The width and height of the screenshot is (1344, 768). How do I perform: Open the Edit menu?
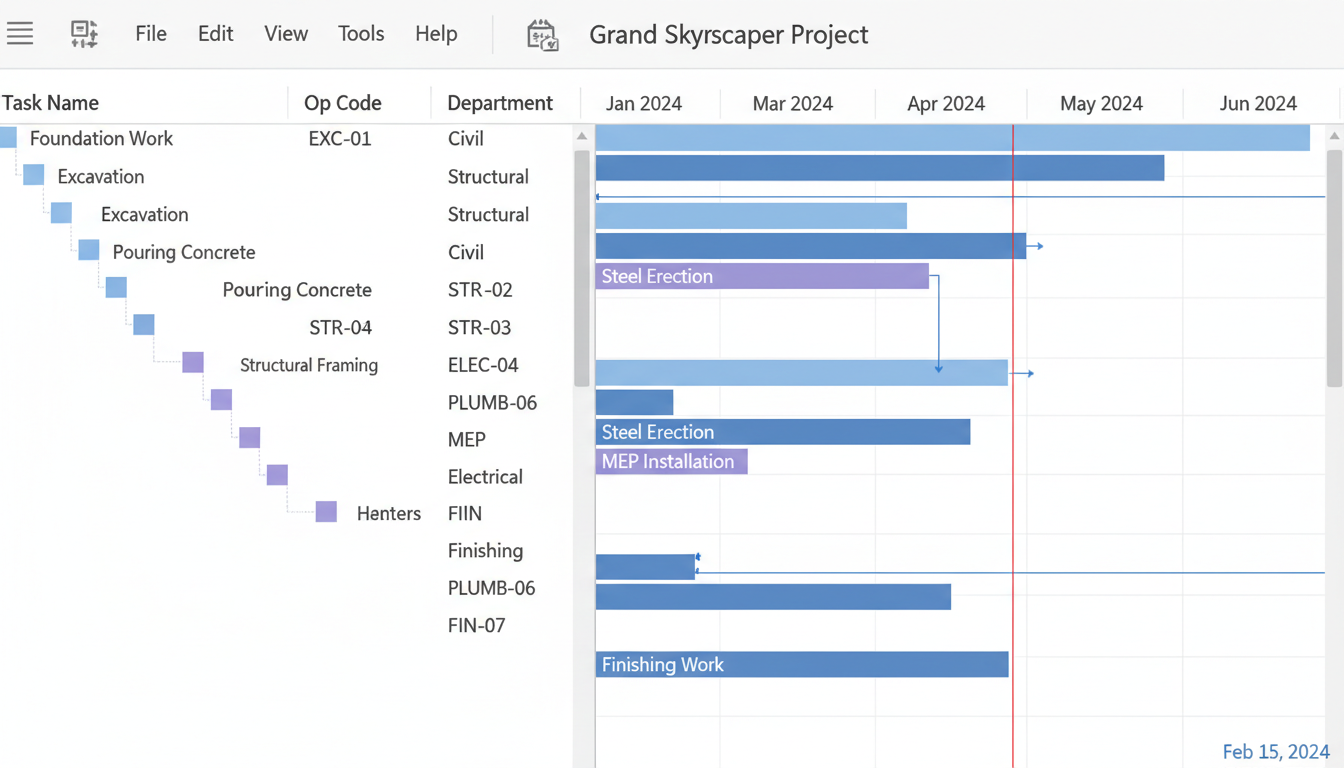(x=215, y=33)
